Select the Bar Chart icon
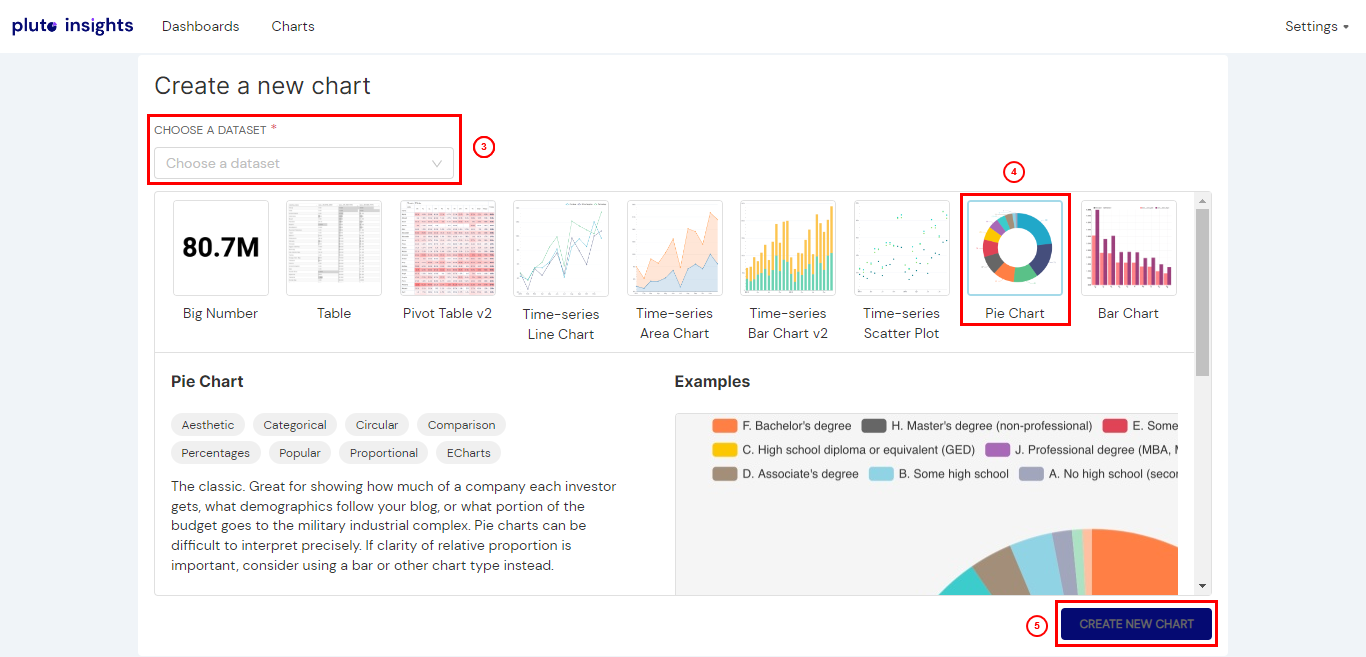 [1129, 248]
